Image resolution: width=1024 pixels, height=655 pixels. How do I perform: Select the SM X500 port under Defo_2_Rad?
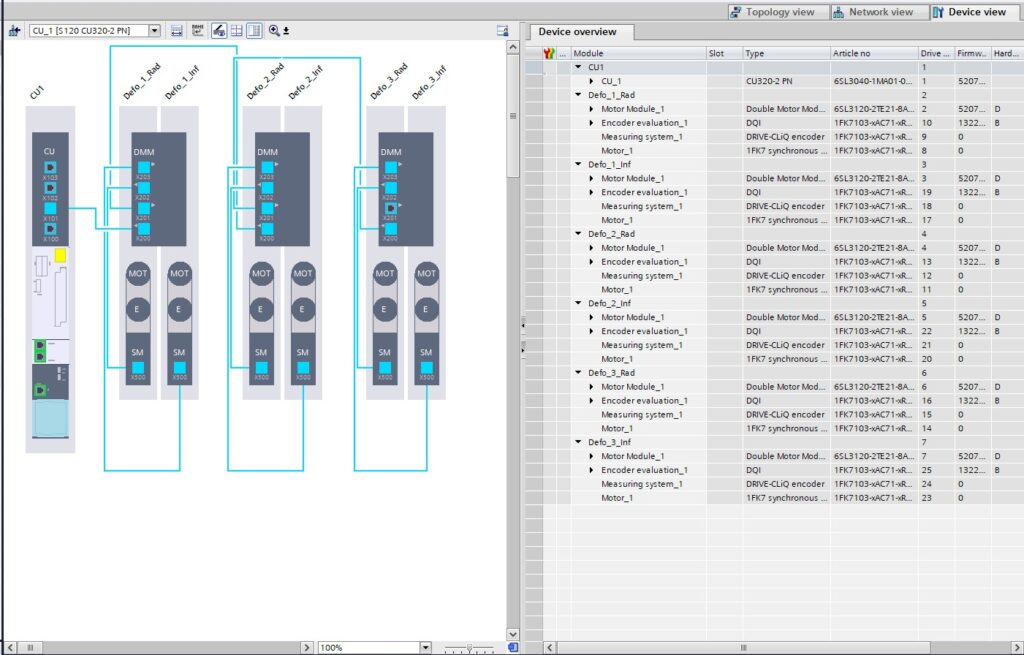point(261,368)
